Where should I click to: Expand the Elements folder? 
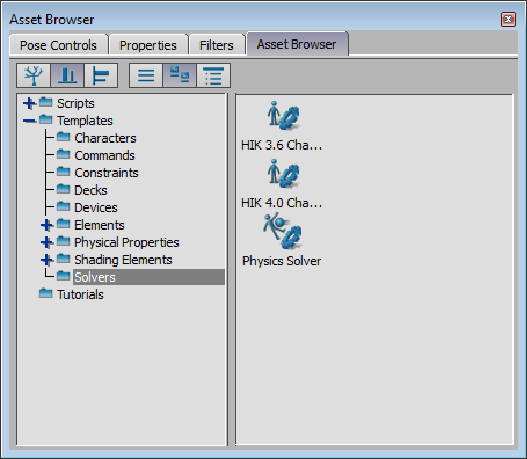(x=47, y=225)
